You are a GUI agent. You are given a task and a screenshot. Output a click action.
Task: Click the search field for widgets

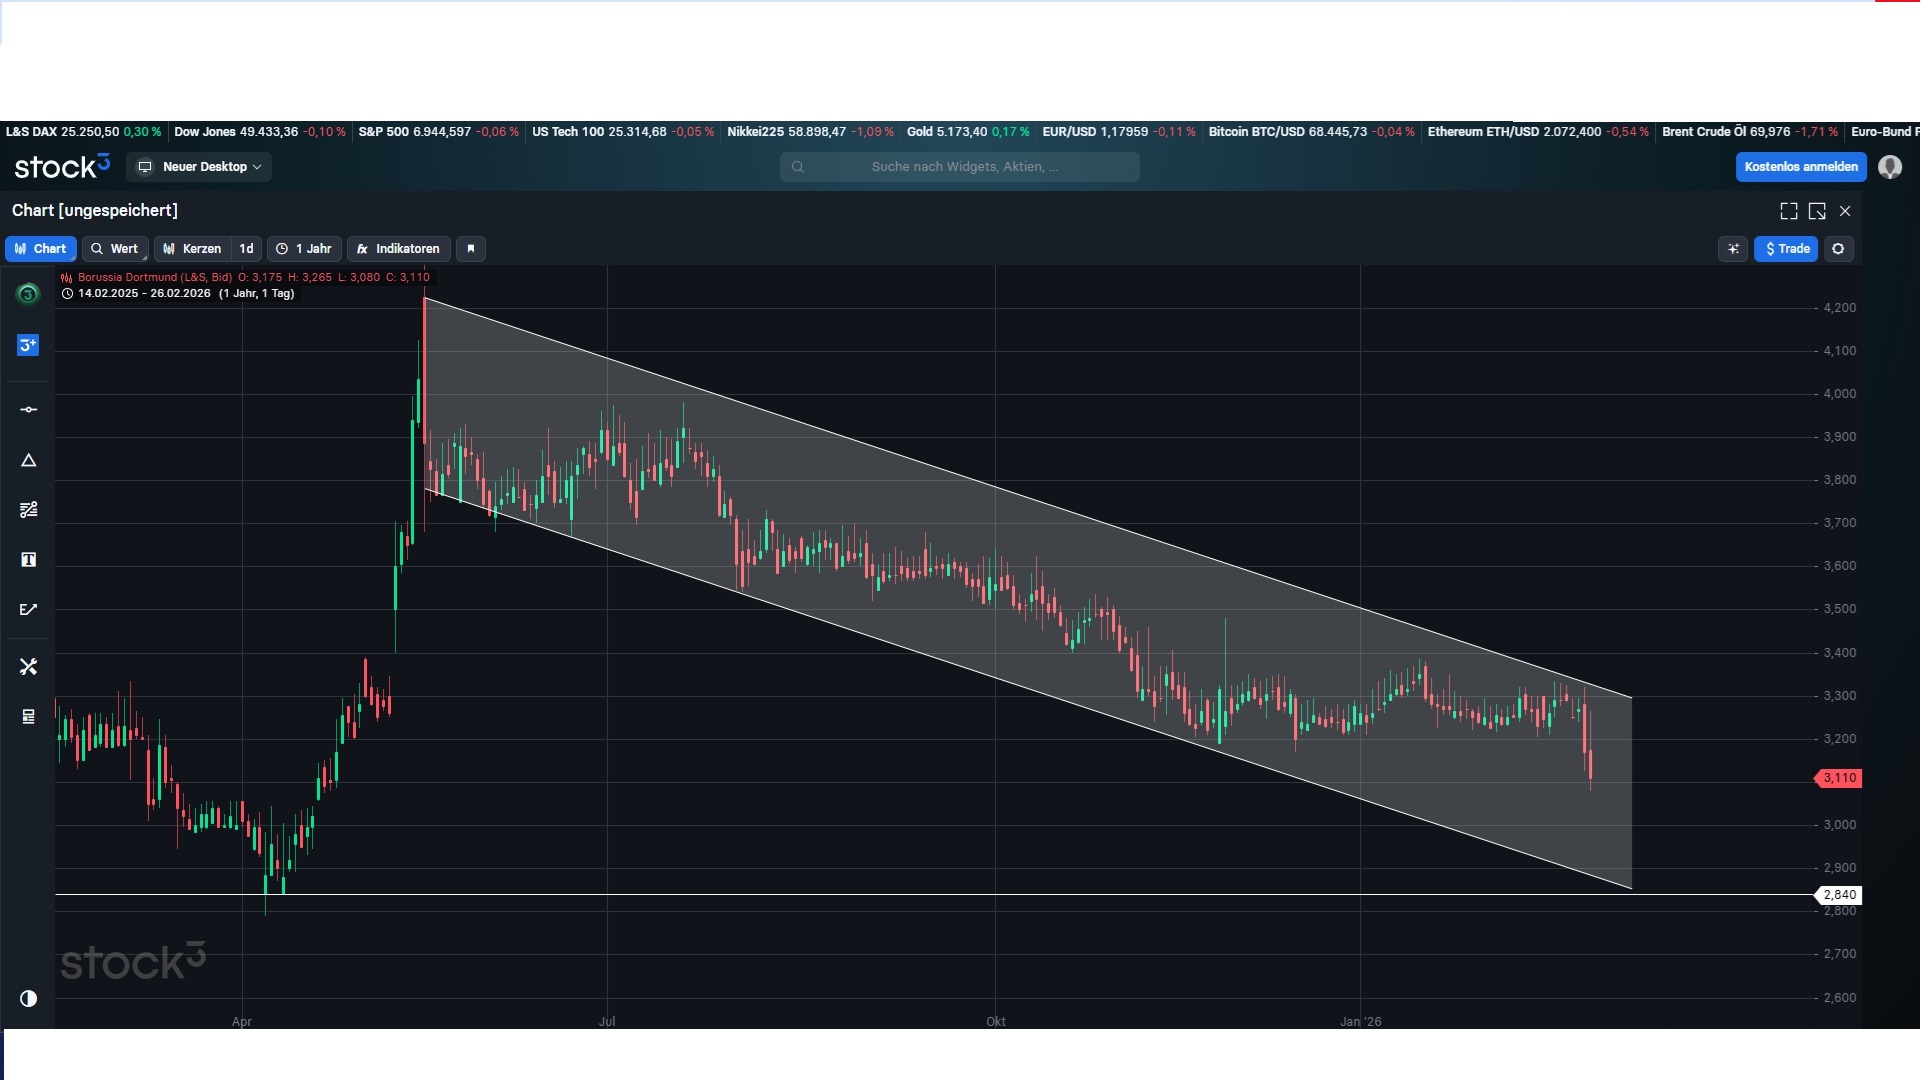click(x=960, y=167)
